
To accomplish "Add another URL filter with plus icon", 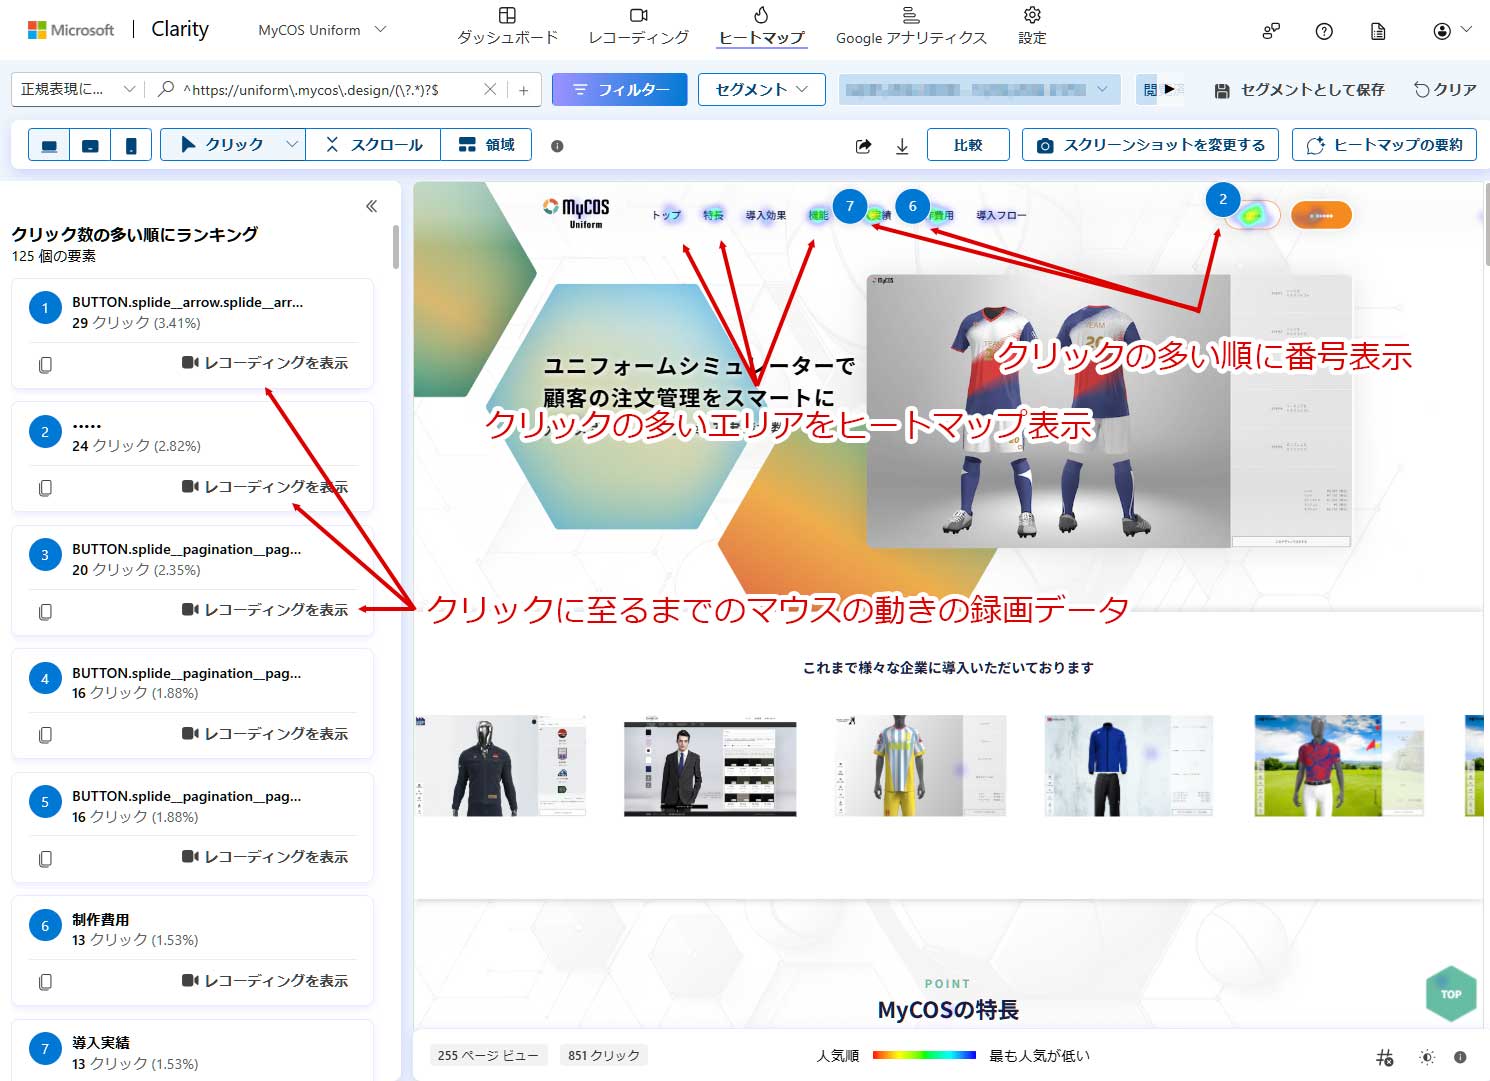I will pos(523,90).
